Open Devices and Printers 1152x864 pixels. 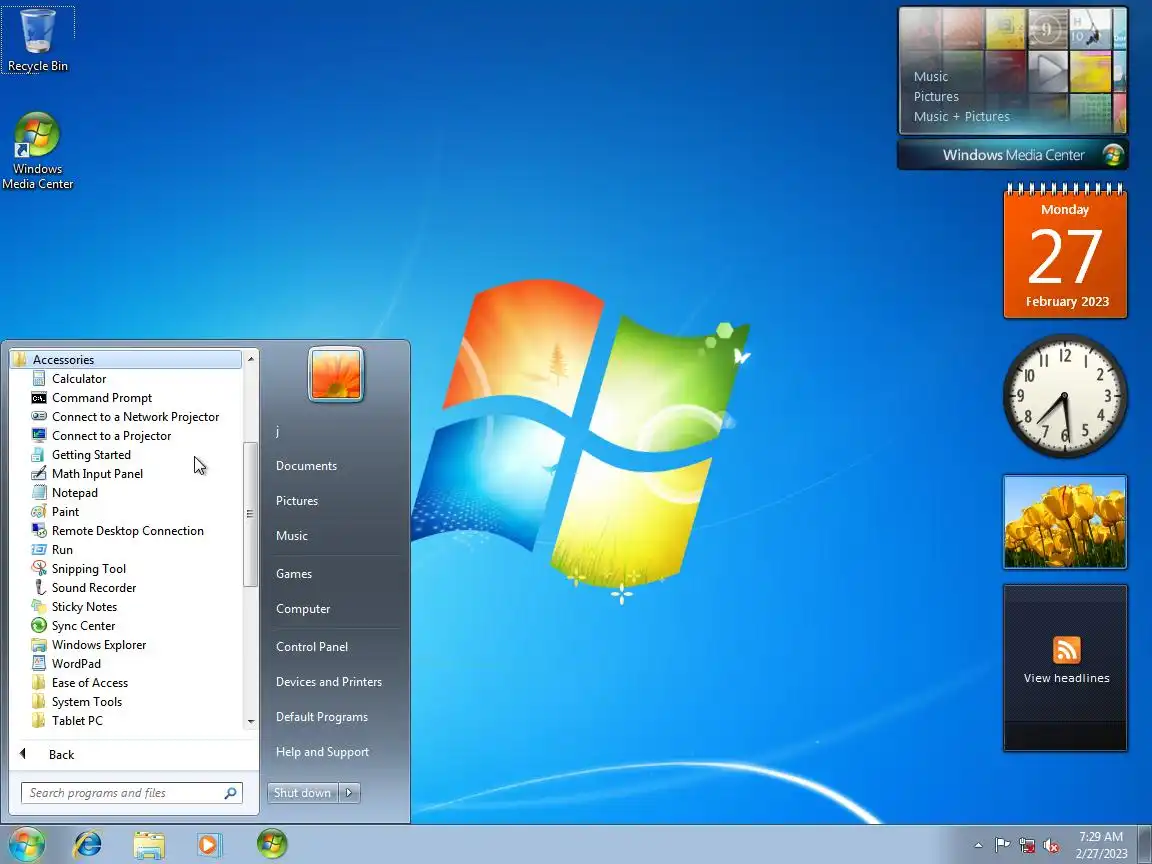328,682
